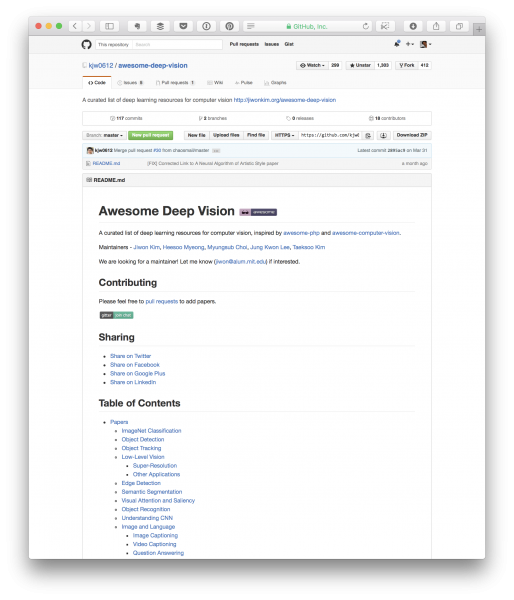Switch to the Code tab
Screen dimensions: 514x600
pos(97,83)
